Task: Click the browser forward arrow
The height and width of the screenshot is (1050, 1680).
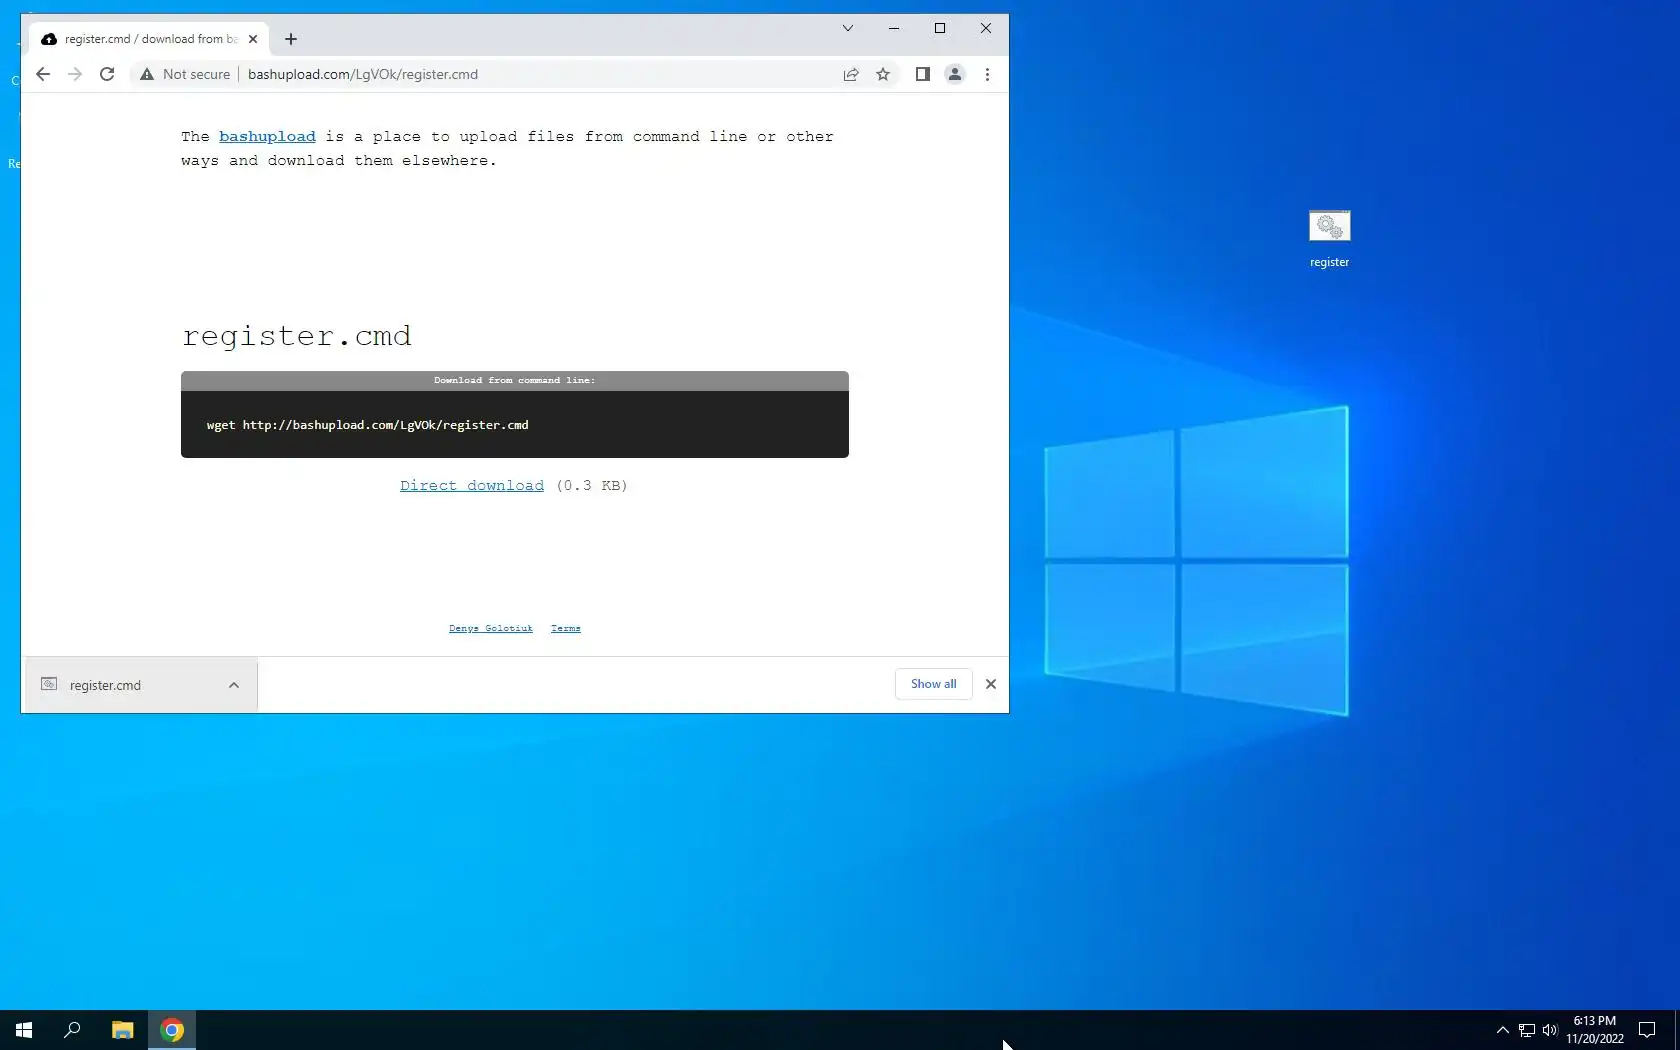Action: [x=75, y=74]
